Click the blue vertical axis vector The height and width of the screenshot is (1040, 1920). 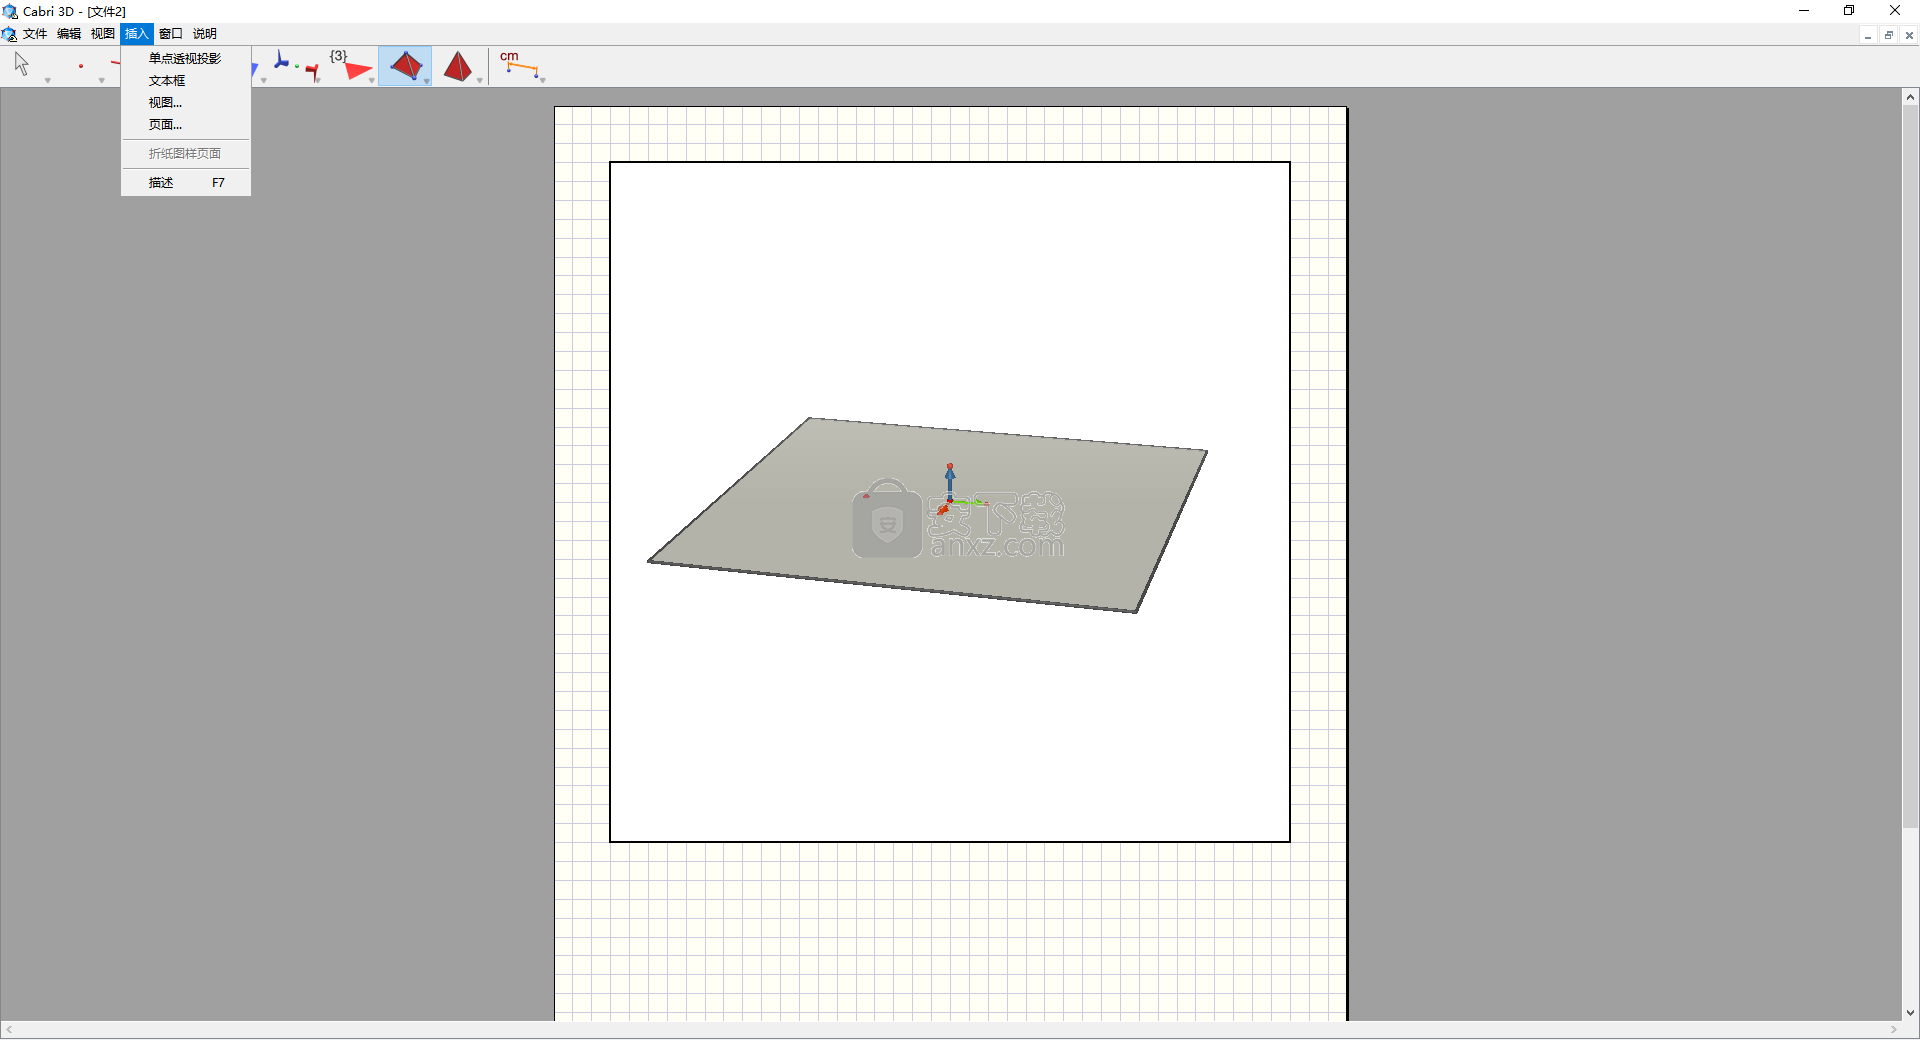tap(950, 481)
